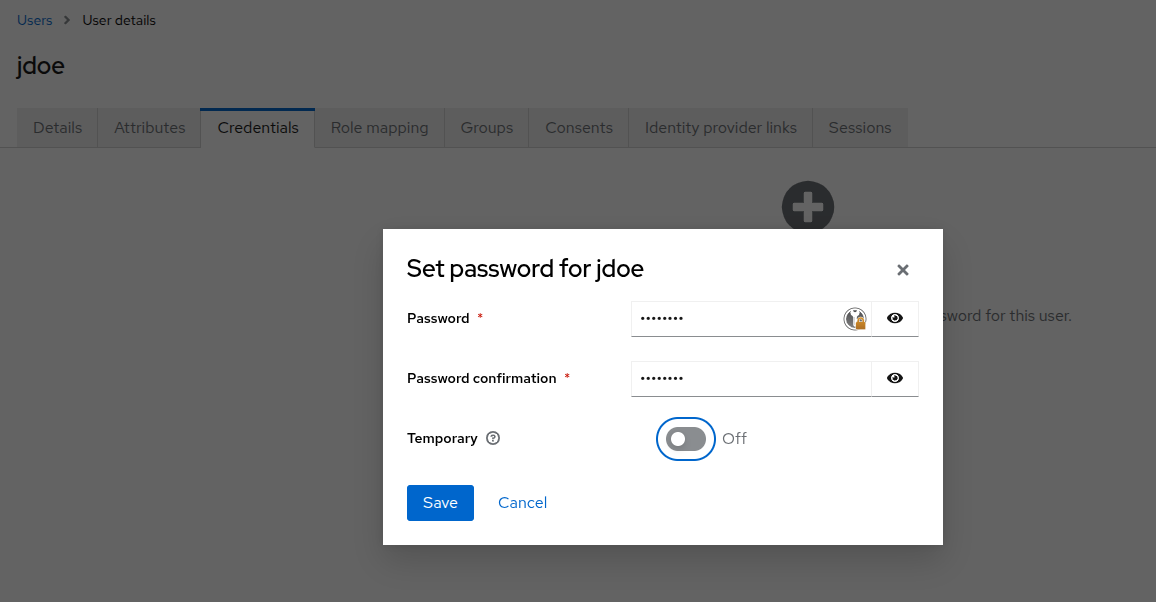The height and width of the screenshot is (602, 1156).
Task: Open the Temporary help tooltip icon
Action: click(493, 438)
